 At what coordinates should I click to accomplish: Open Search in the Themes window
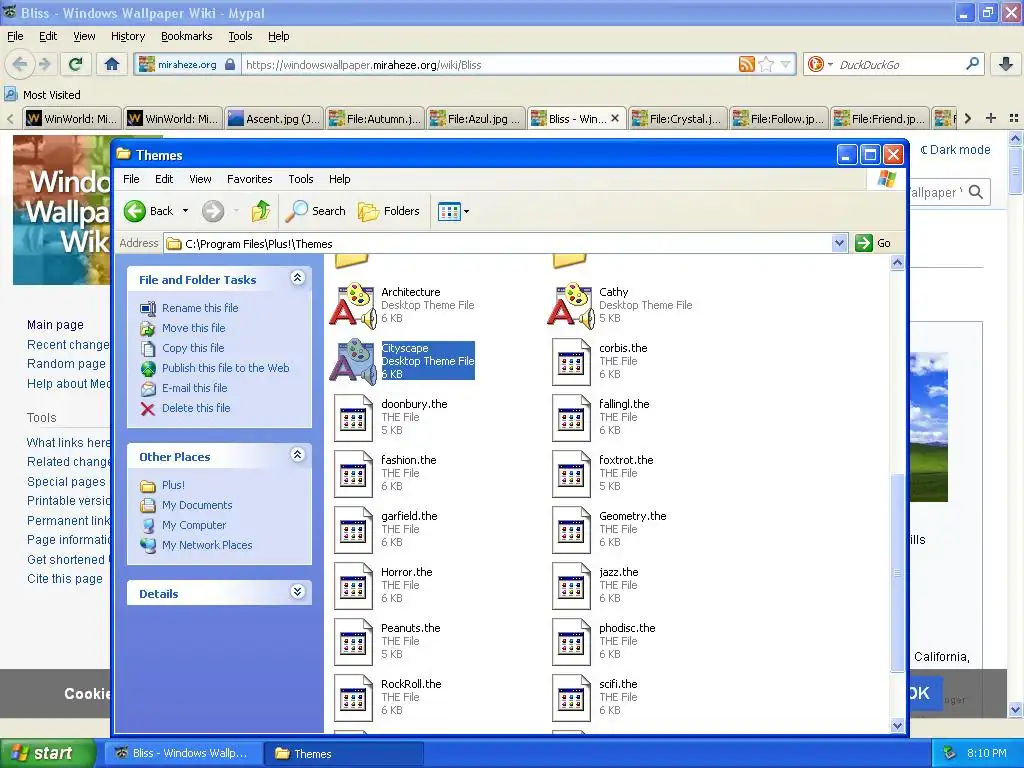[x=316, y=211]
